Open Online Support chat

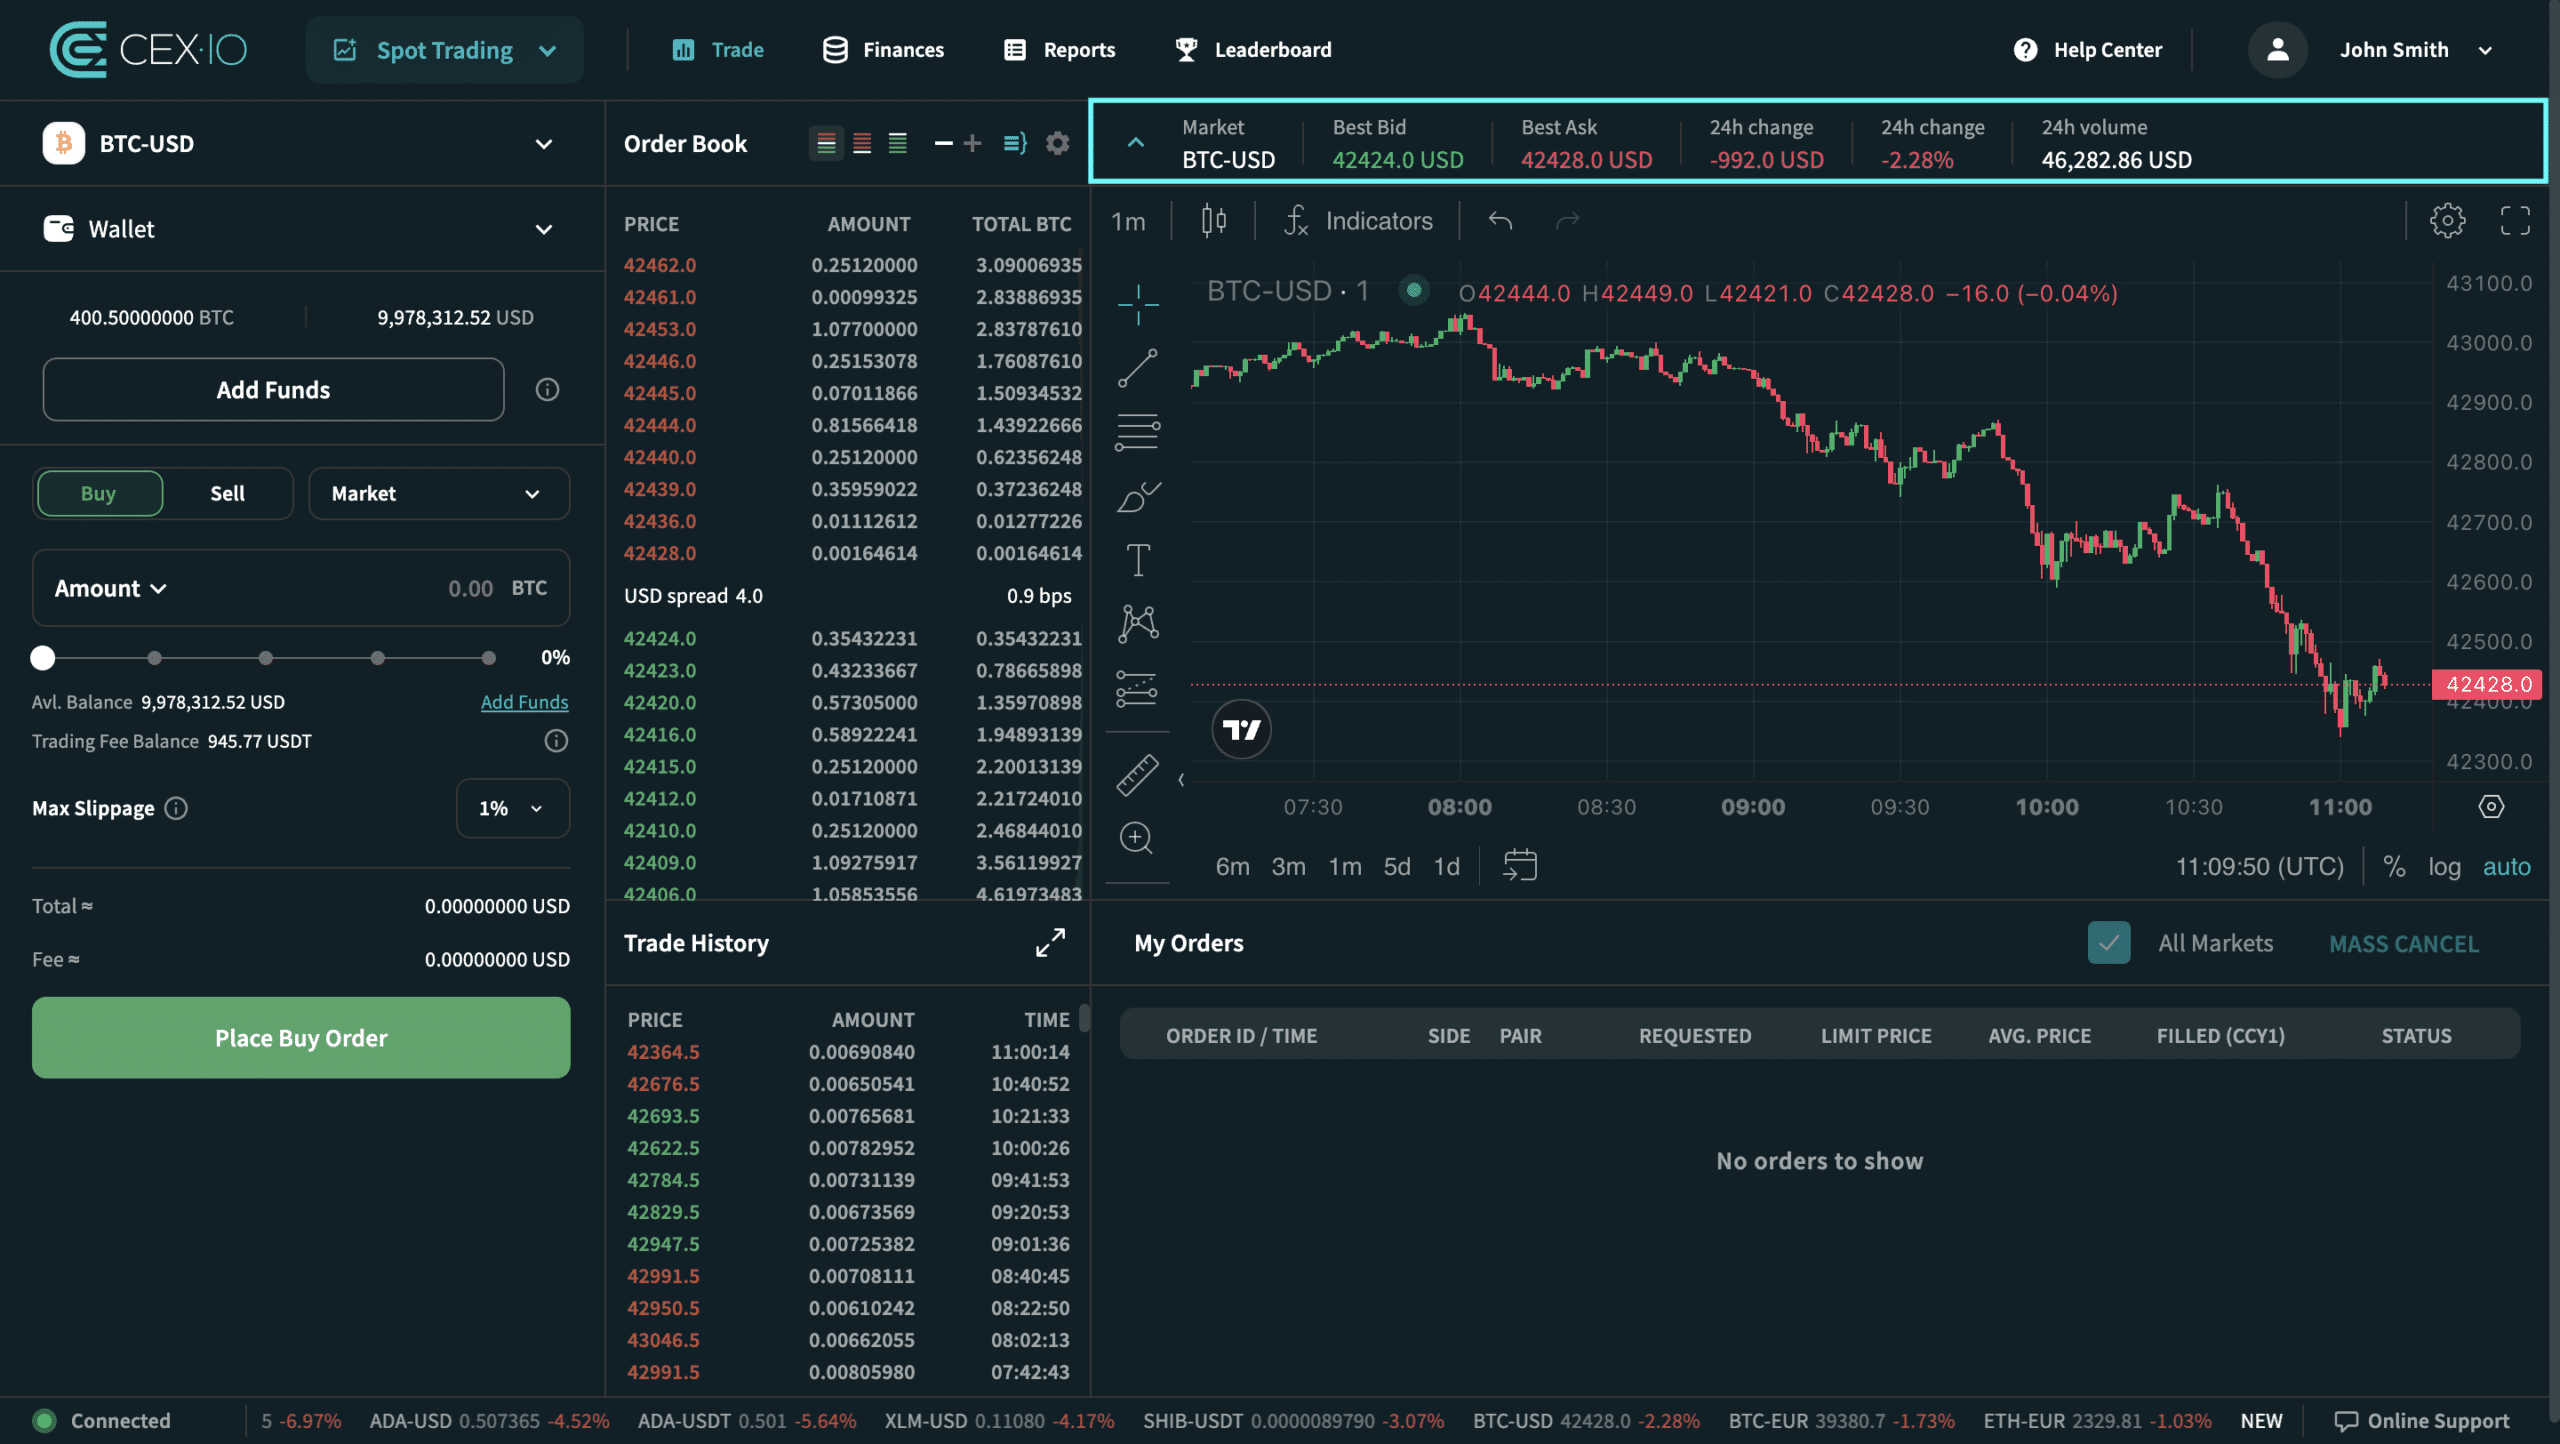coord(2421,1420)
